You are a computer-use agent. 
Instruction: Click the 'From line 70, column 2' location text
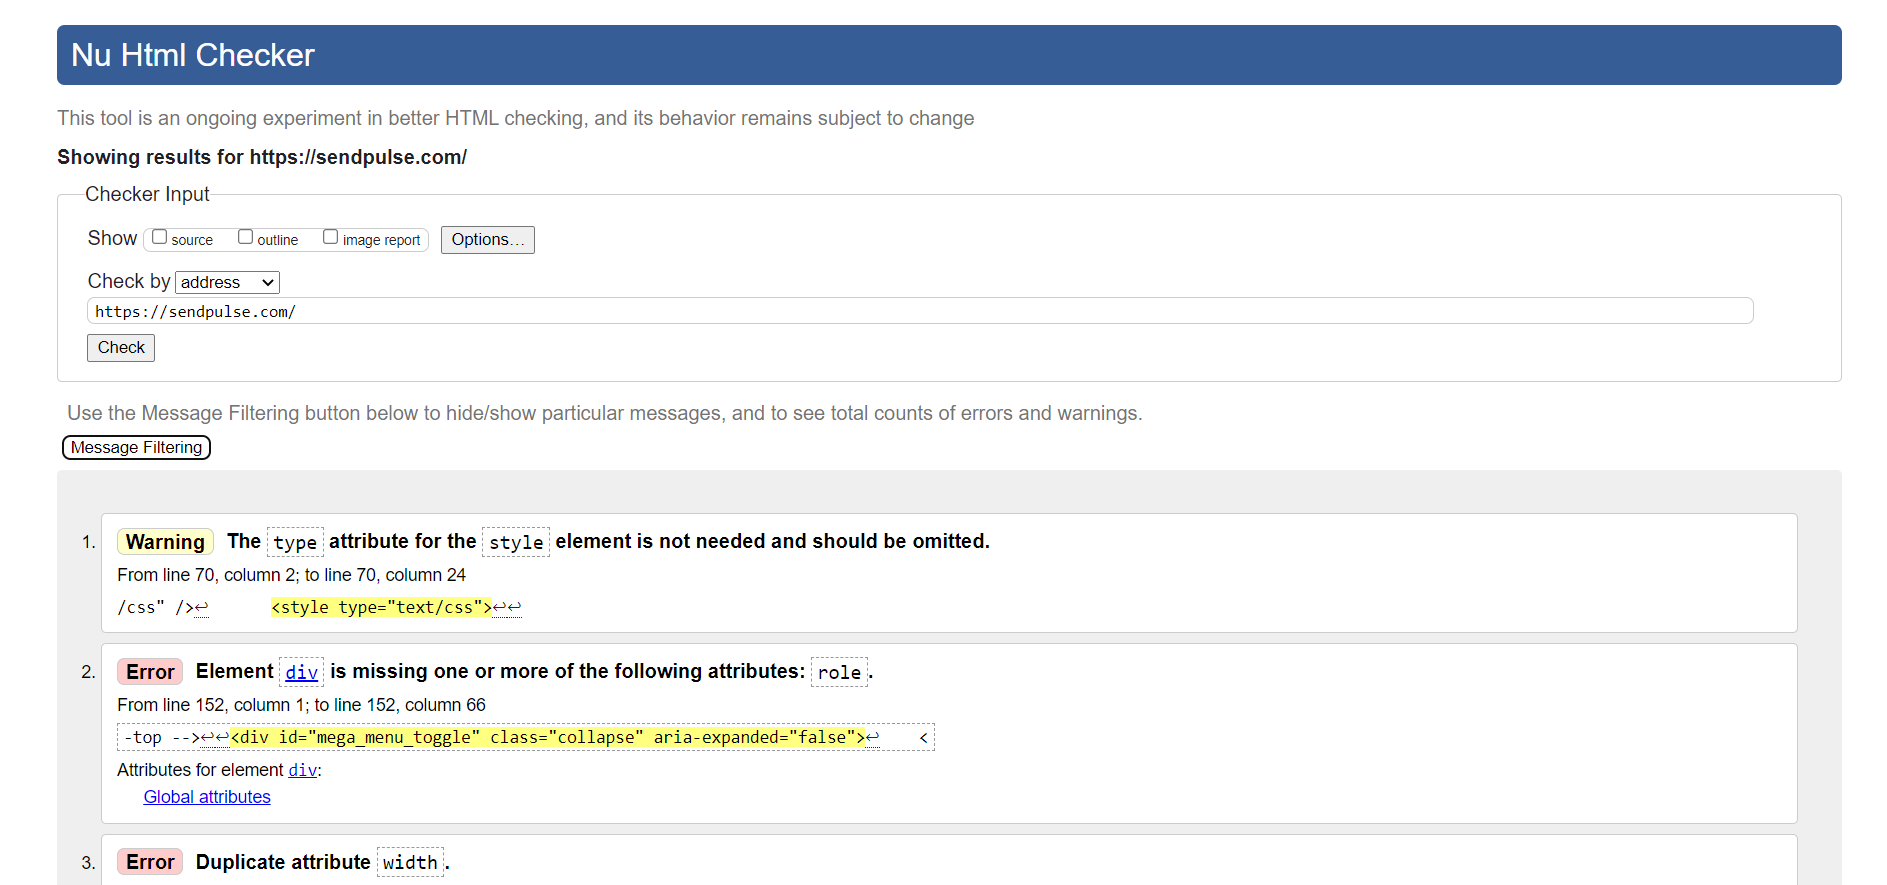(x=291, y=575)
